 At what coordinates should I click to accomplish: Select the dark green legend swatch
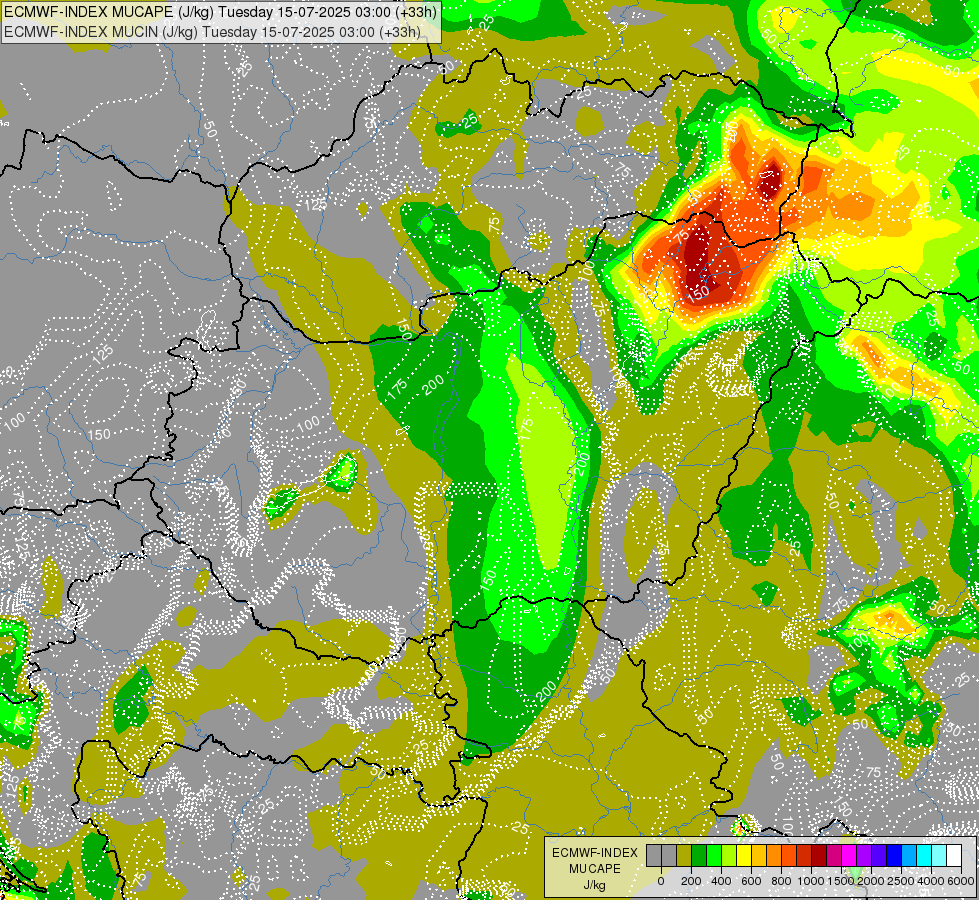pyautogui.click(x=699, y=855)
